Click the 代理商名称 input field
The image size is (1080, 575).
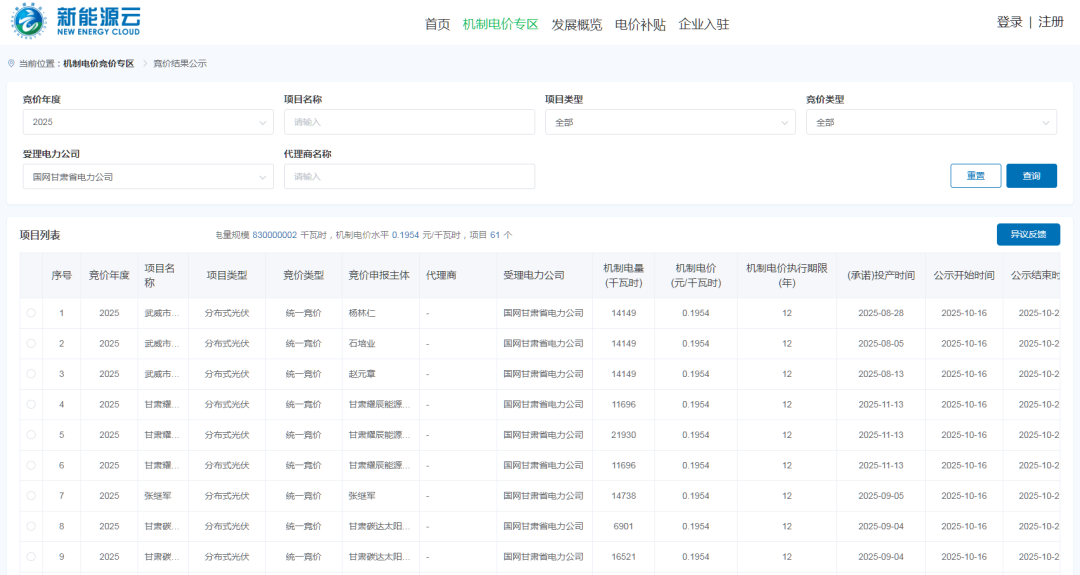pyautogui.click(x=409, y=177)
